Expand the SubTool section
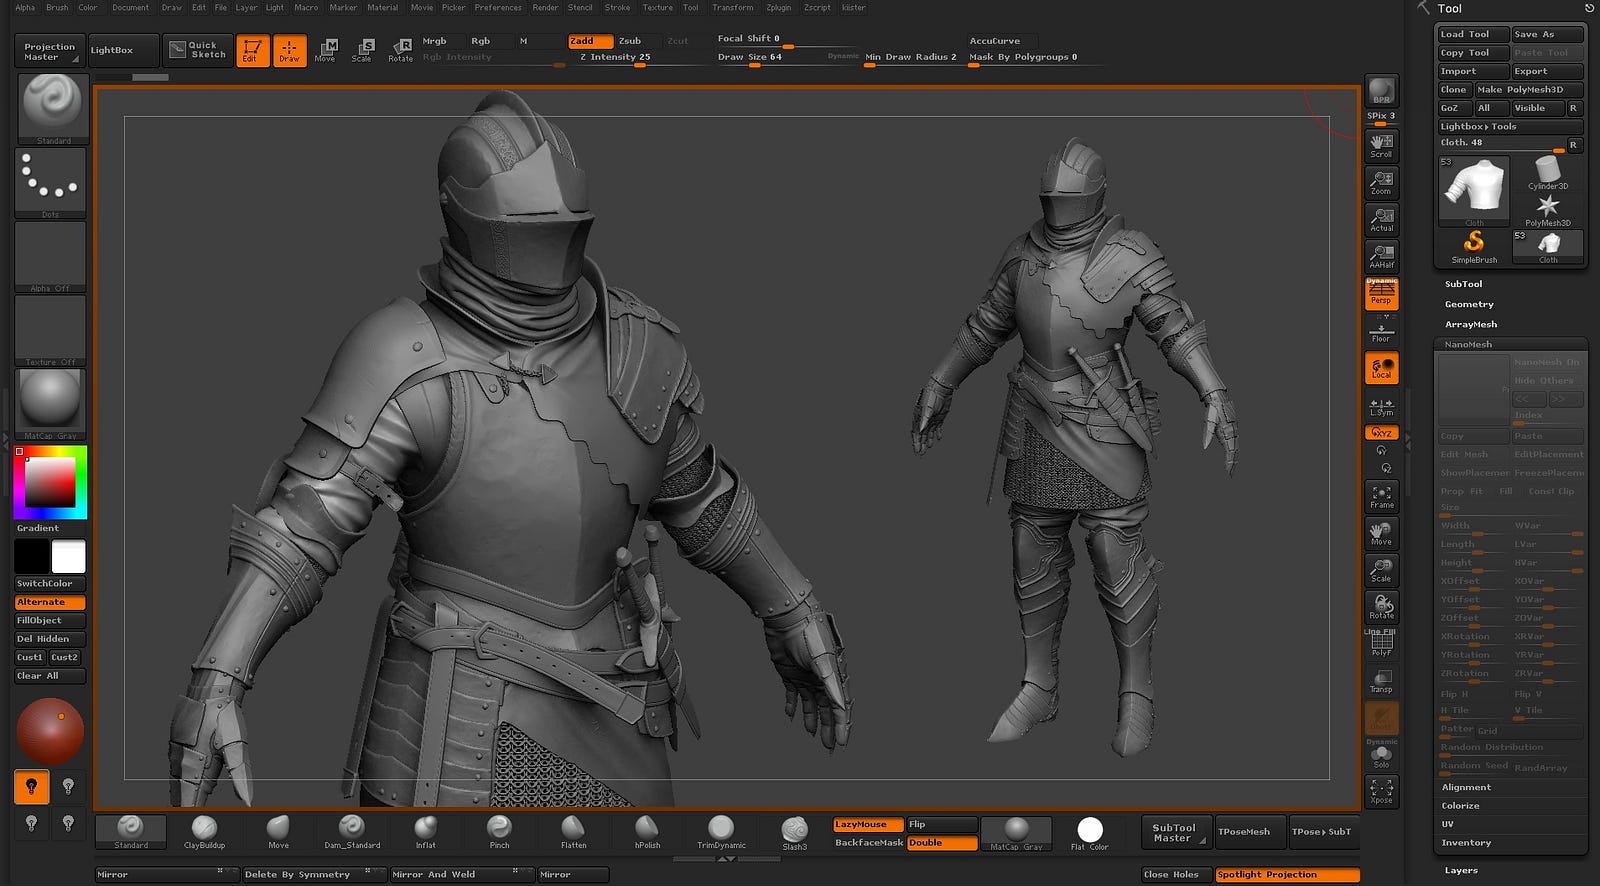 coord(1463,284)
